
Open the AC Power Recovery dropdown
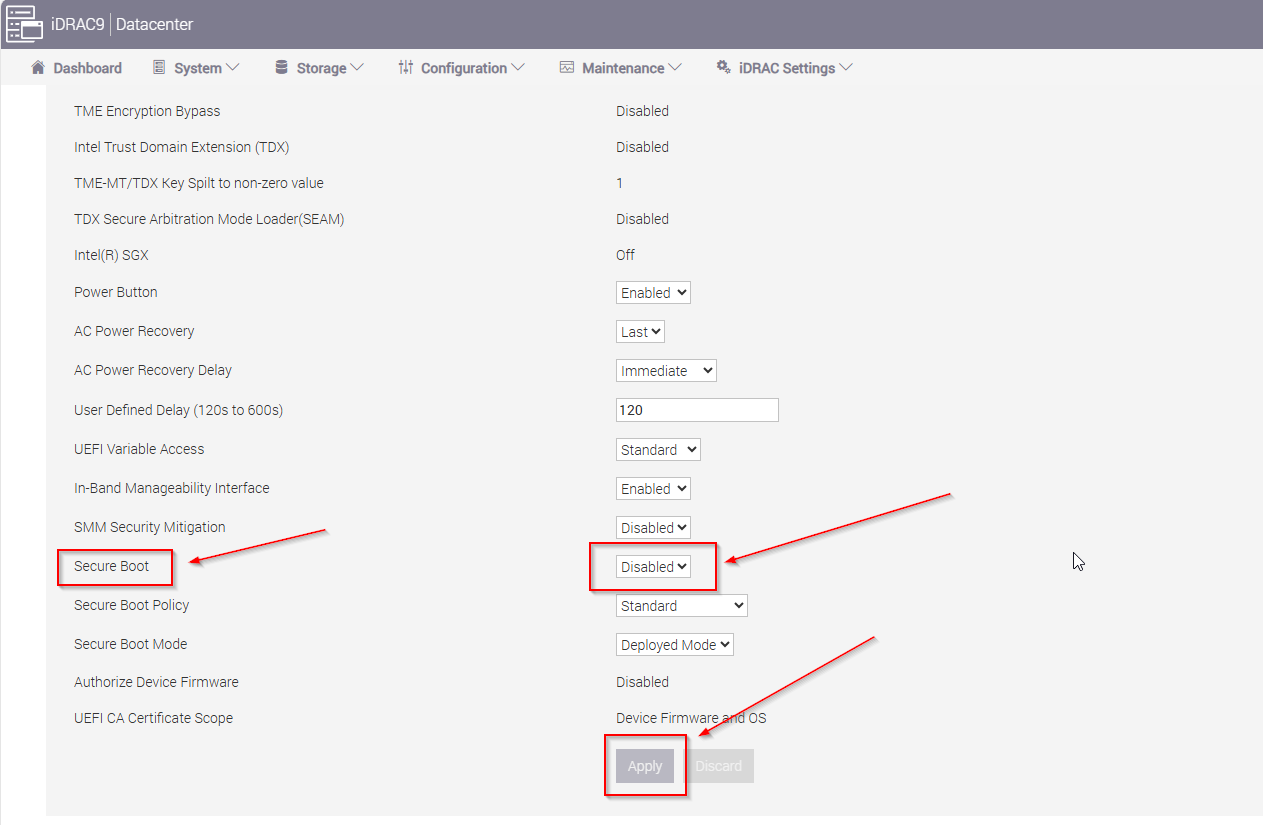[x=640, y=332]
